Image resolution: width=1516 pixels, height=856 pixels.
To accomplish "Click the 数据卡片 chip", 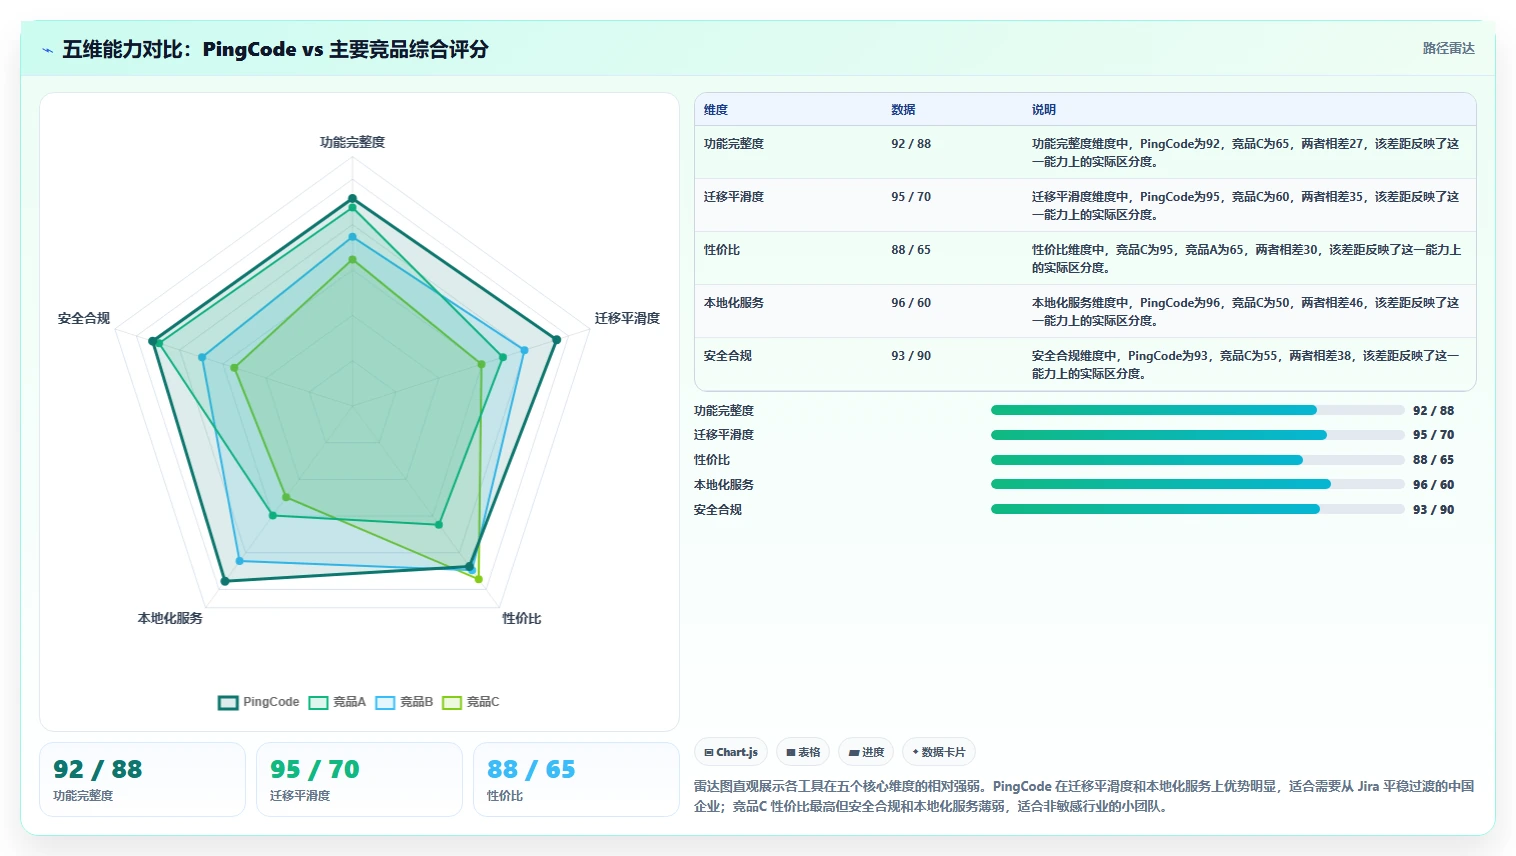I will (939, 752).
